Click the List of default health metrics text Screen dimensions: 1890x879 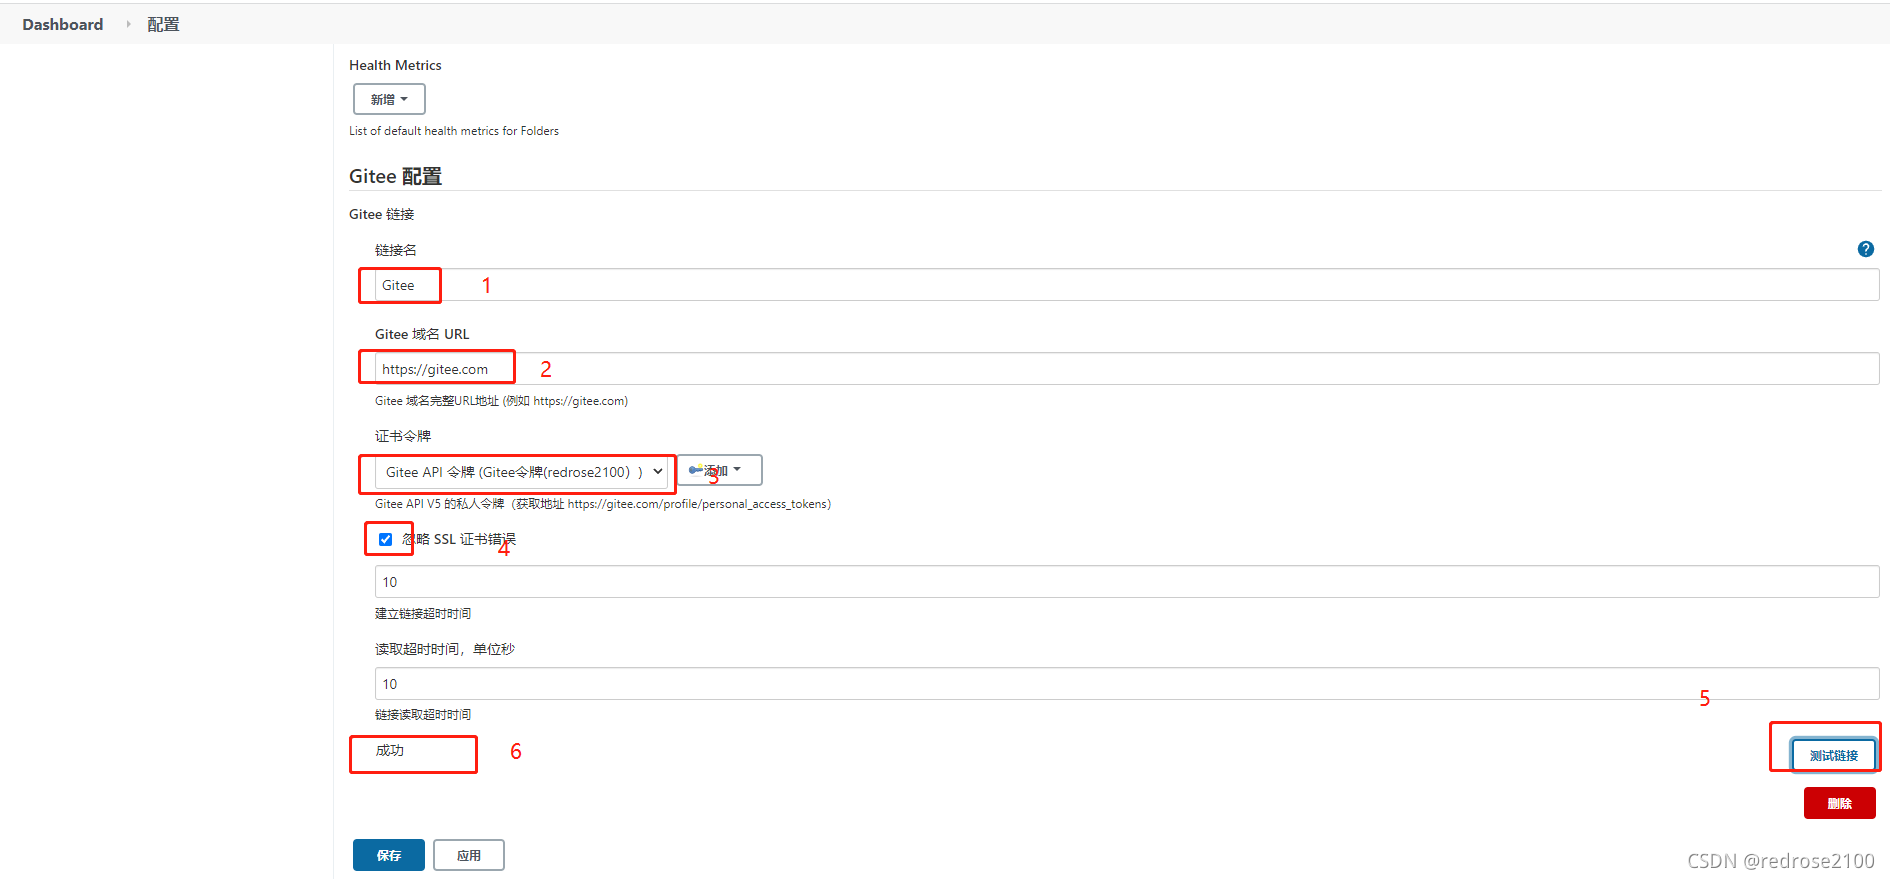(x=454, y=131)
